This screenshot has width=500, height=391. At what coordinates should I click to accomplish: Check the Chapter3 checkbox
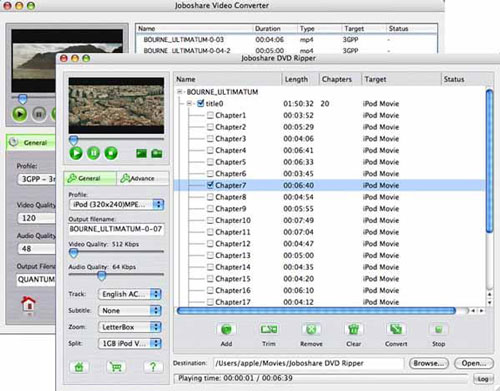[x=210, y=138]
